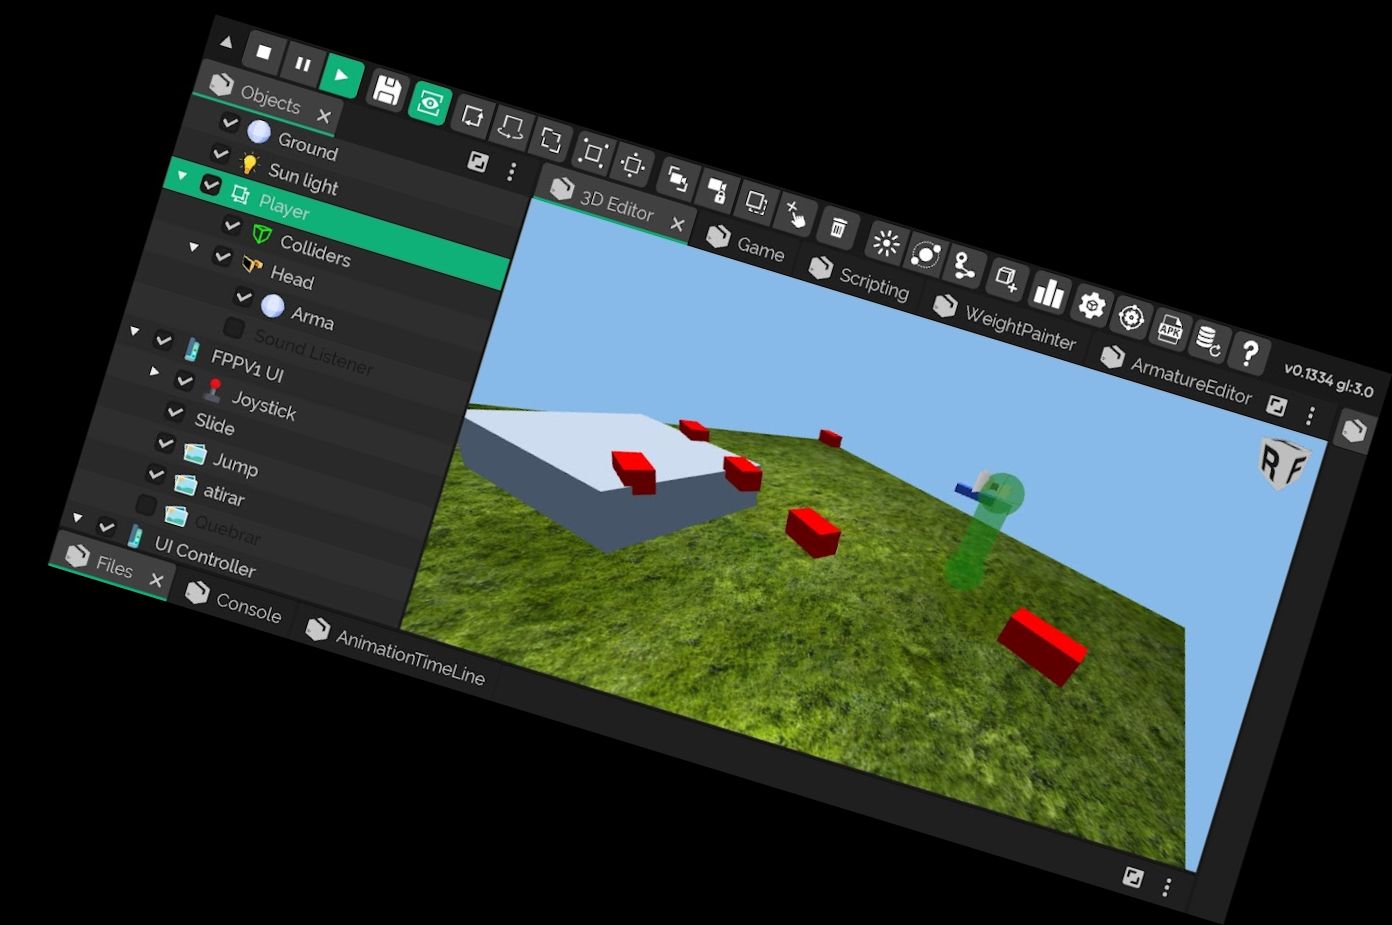Click the database icon in toolbar
1392x925 pixels.
point(1208,341)
